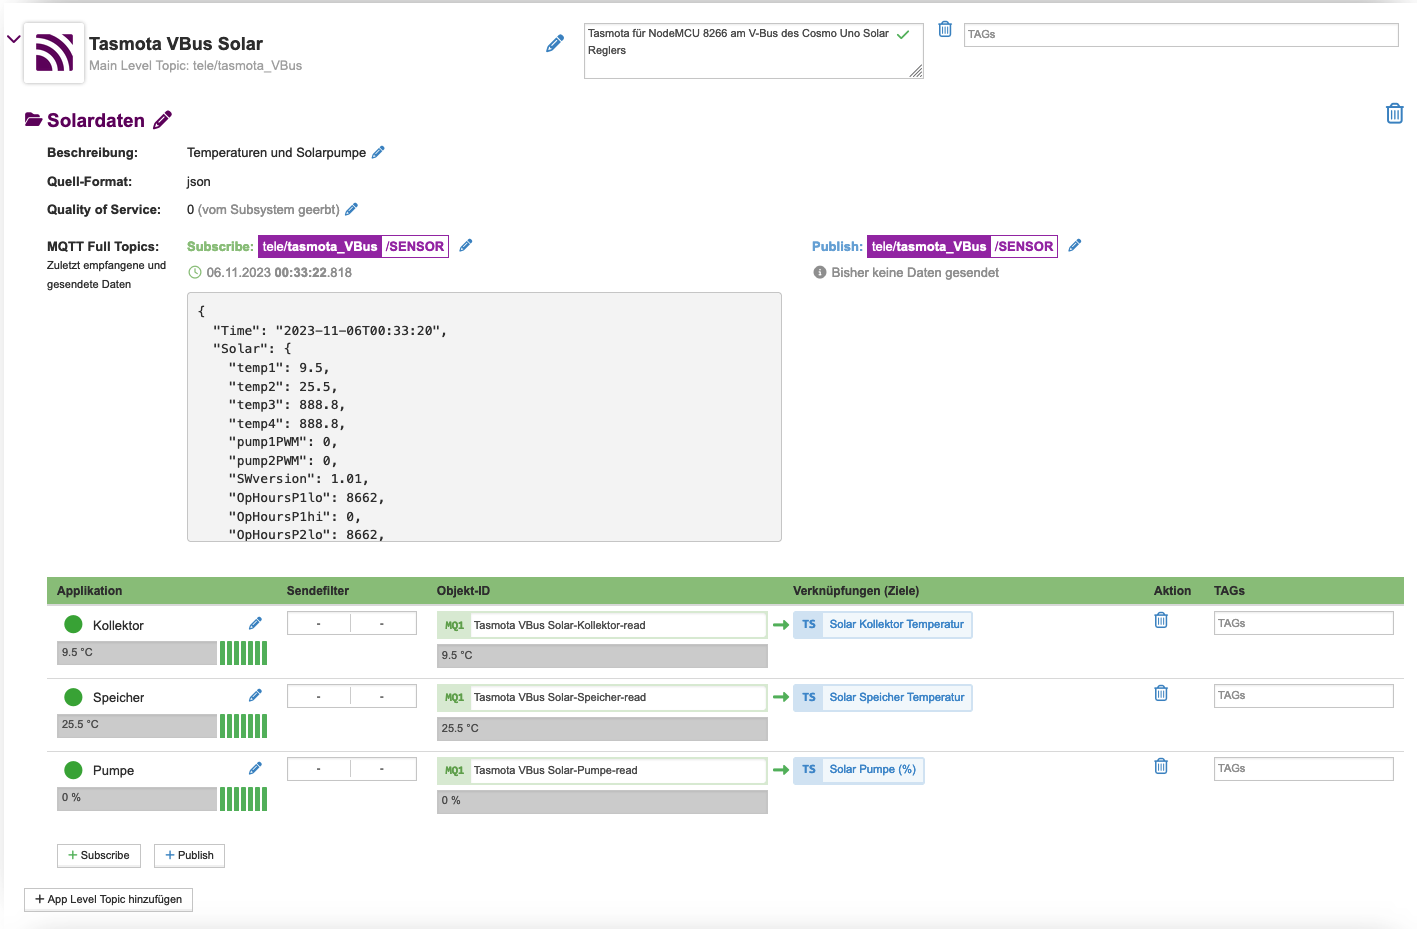The width and height of the screenshot is (1417, 929).
Task: Click the Publish topic tele/tasmota_VBus/SENSOR
Action: click(x=962, y=246)
